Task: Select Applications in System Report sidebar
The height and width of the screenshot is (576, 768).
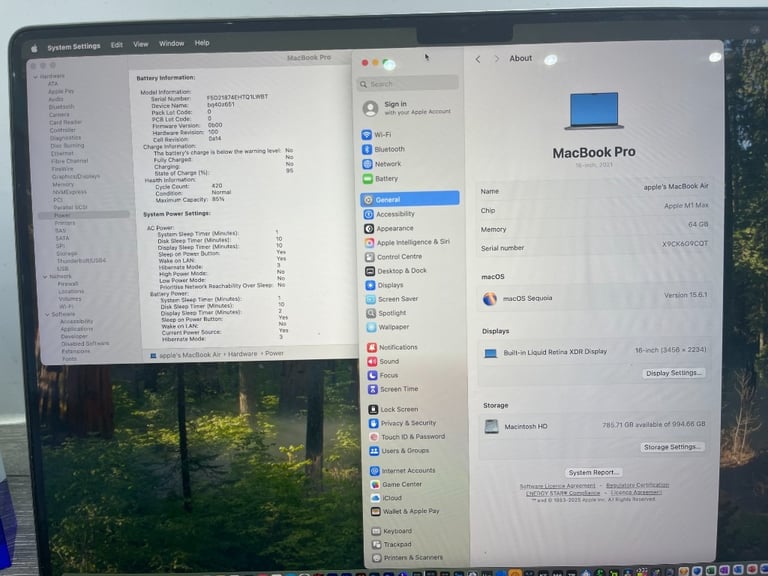Action: click(x=76, y=329)
